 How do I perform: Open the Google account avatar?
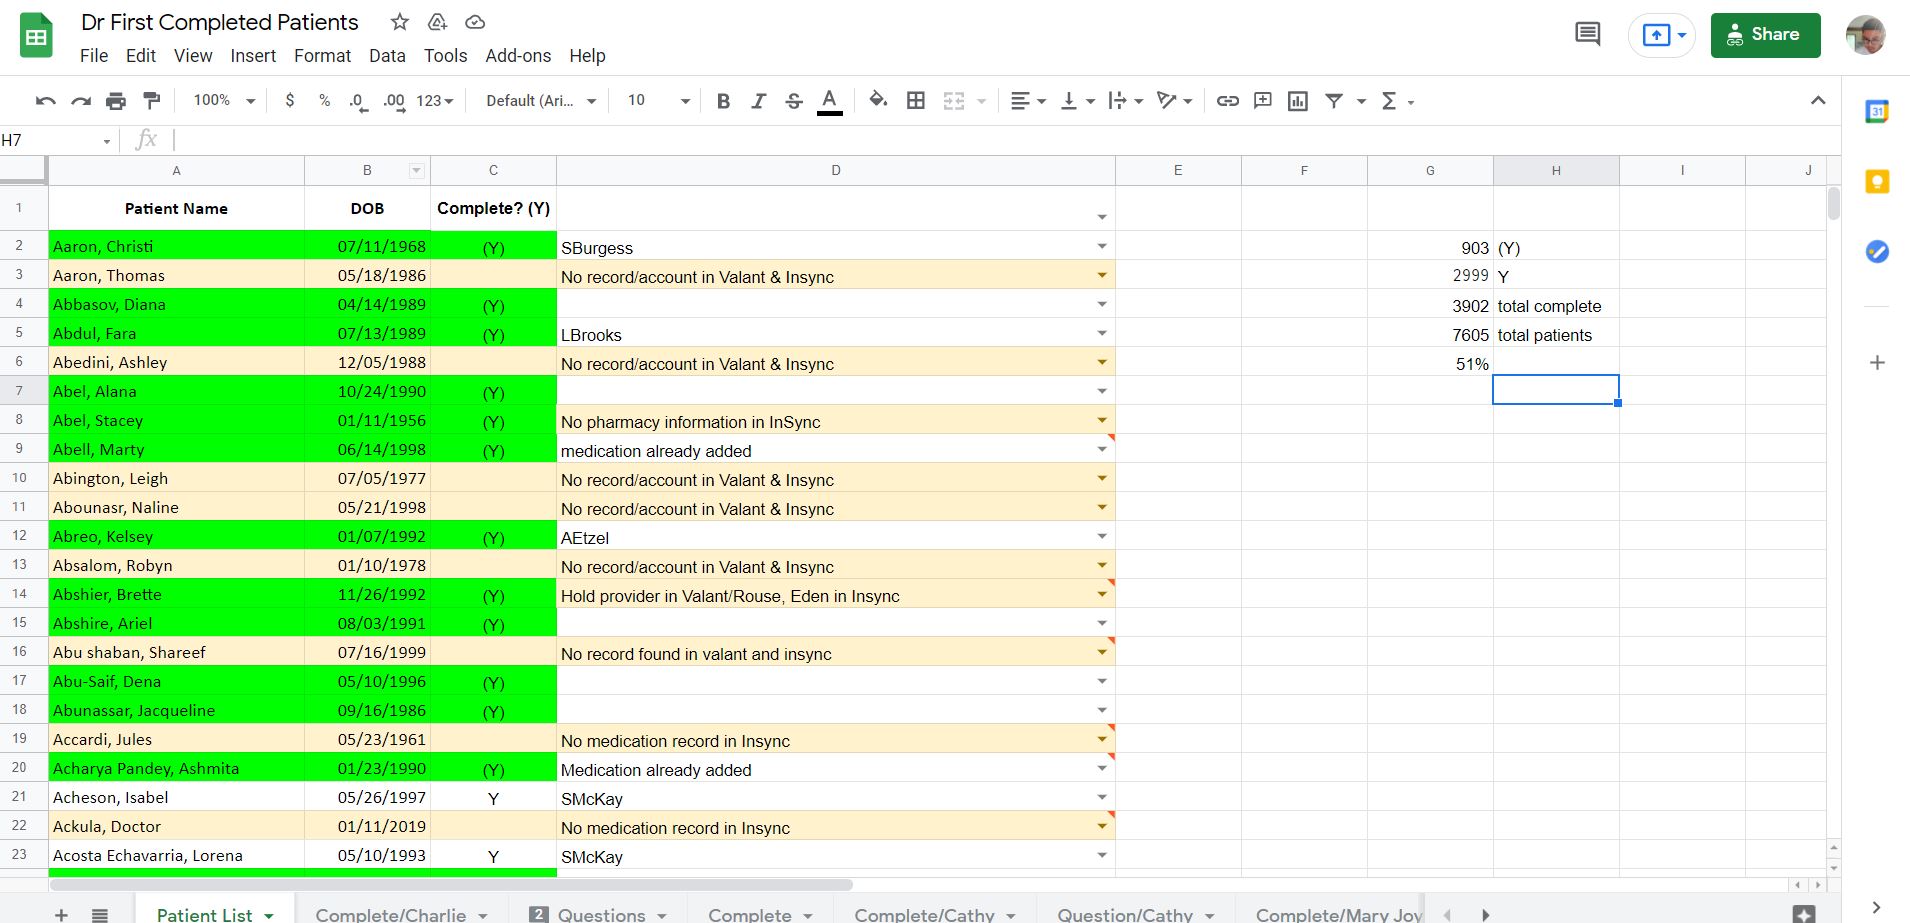pyautogui.click(x=1866, y=35)
